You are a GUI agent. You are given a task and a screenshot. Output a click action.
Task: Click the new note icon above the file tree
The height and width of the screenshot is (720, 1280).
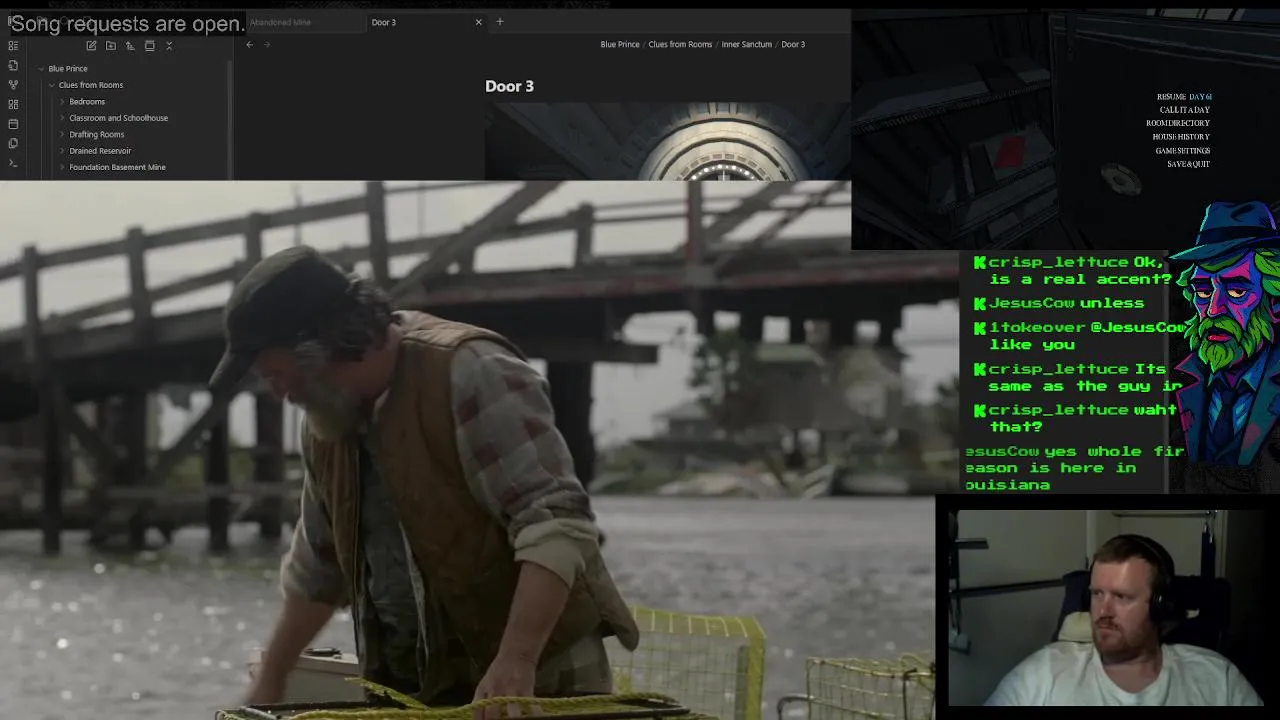tap(91, 45)
